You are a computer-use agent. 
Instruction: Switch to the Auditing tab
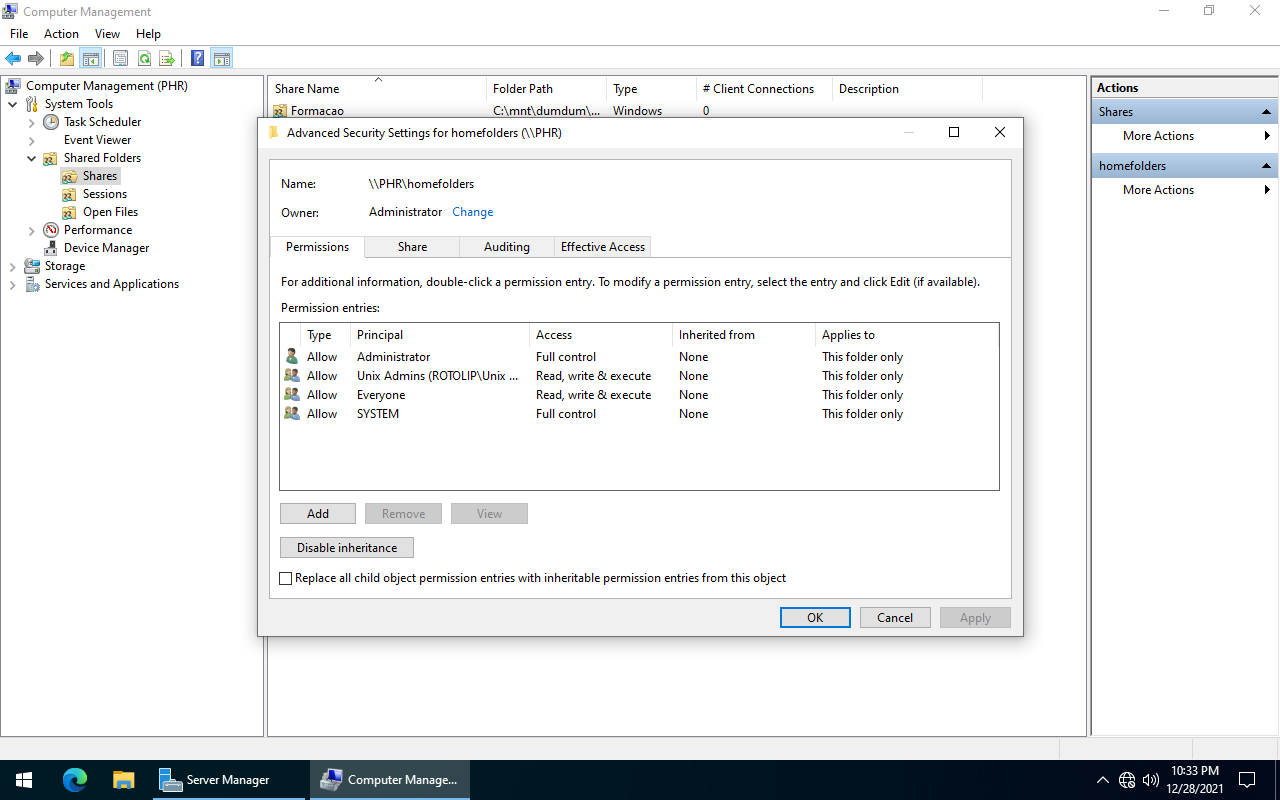(x=506, y=246)
